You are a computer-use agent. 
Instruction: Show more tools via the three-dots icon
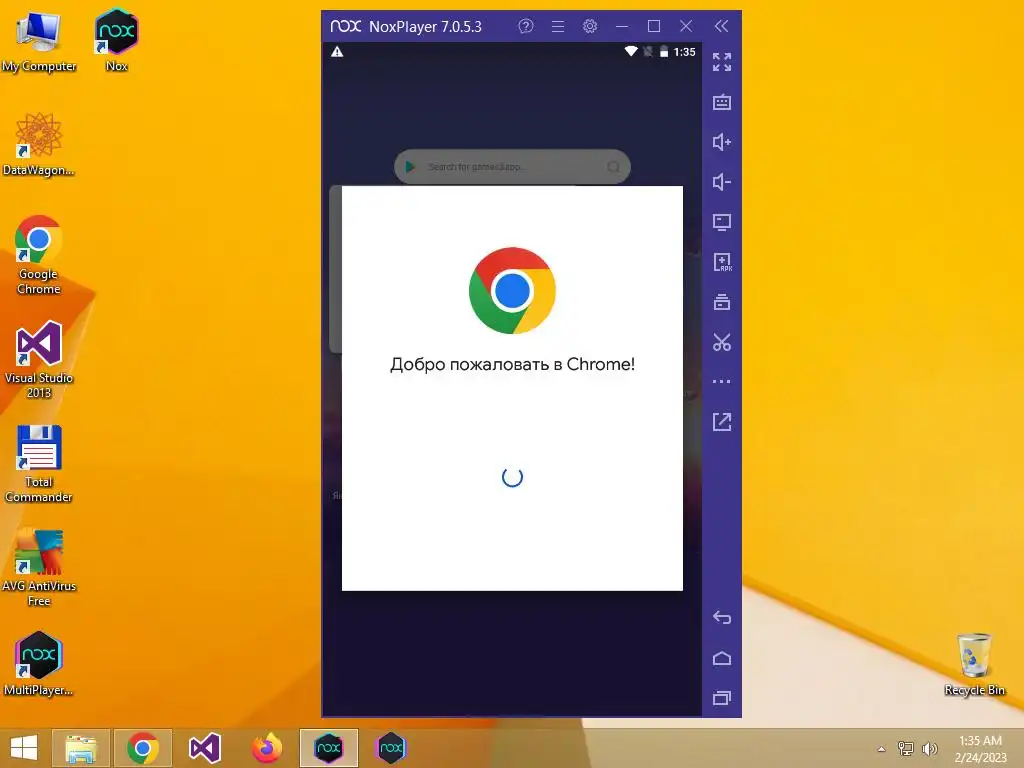click(x=722, y=381)
